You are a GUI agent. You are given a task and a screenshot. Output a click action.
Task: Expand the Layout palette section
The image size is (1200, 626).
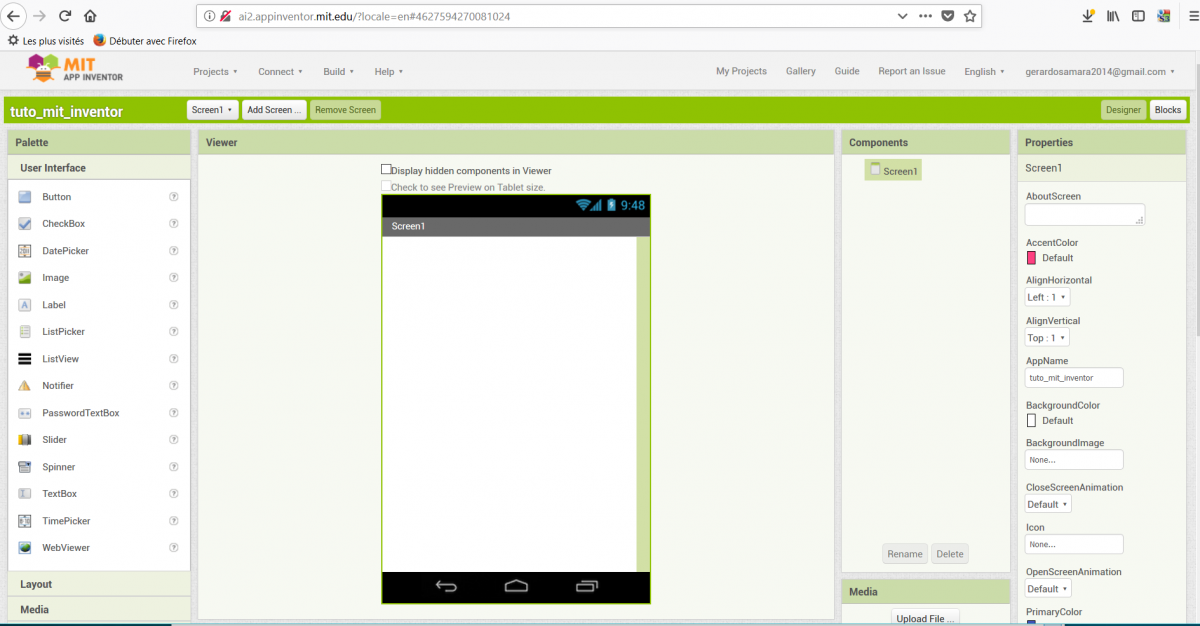coord(99,584)
